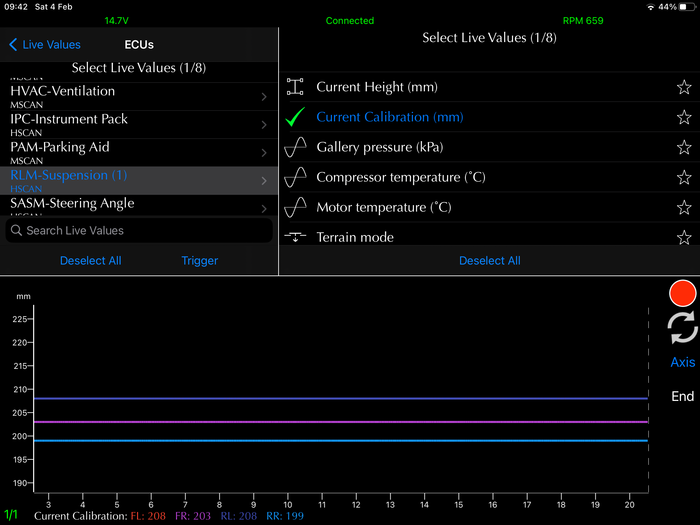Image resolution: width=700 pixels, height=525 pixels.
Task: Uncheck the Current Calibration green checkmark
Action: 295,117
